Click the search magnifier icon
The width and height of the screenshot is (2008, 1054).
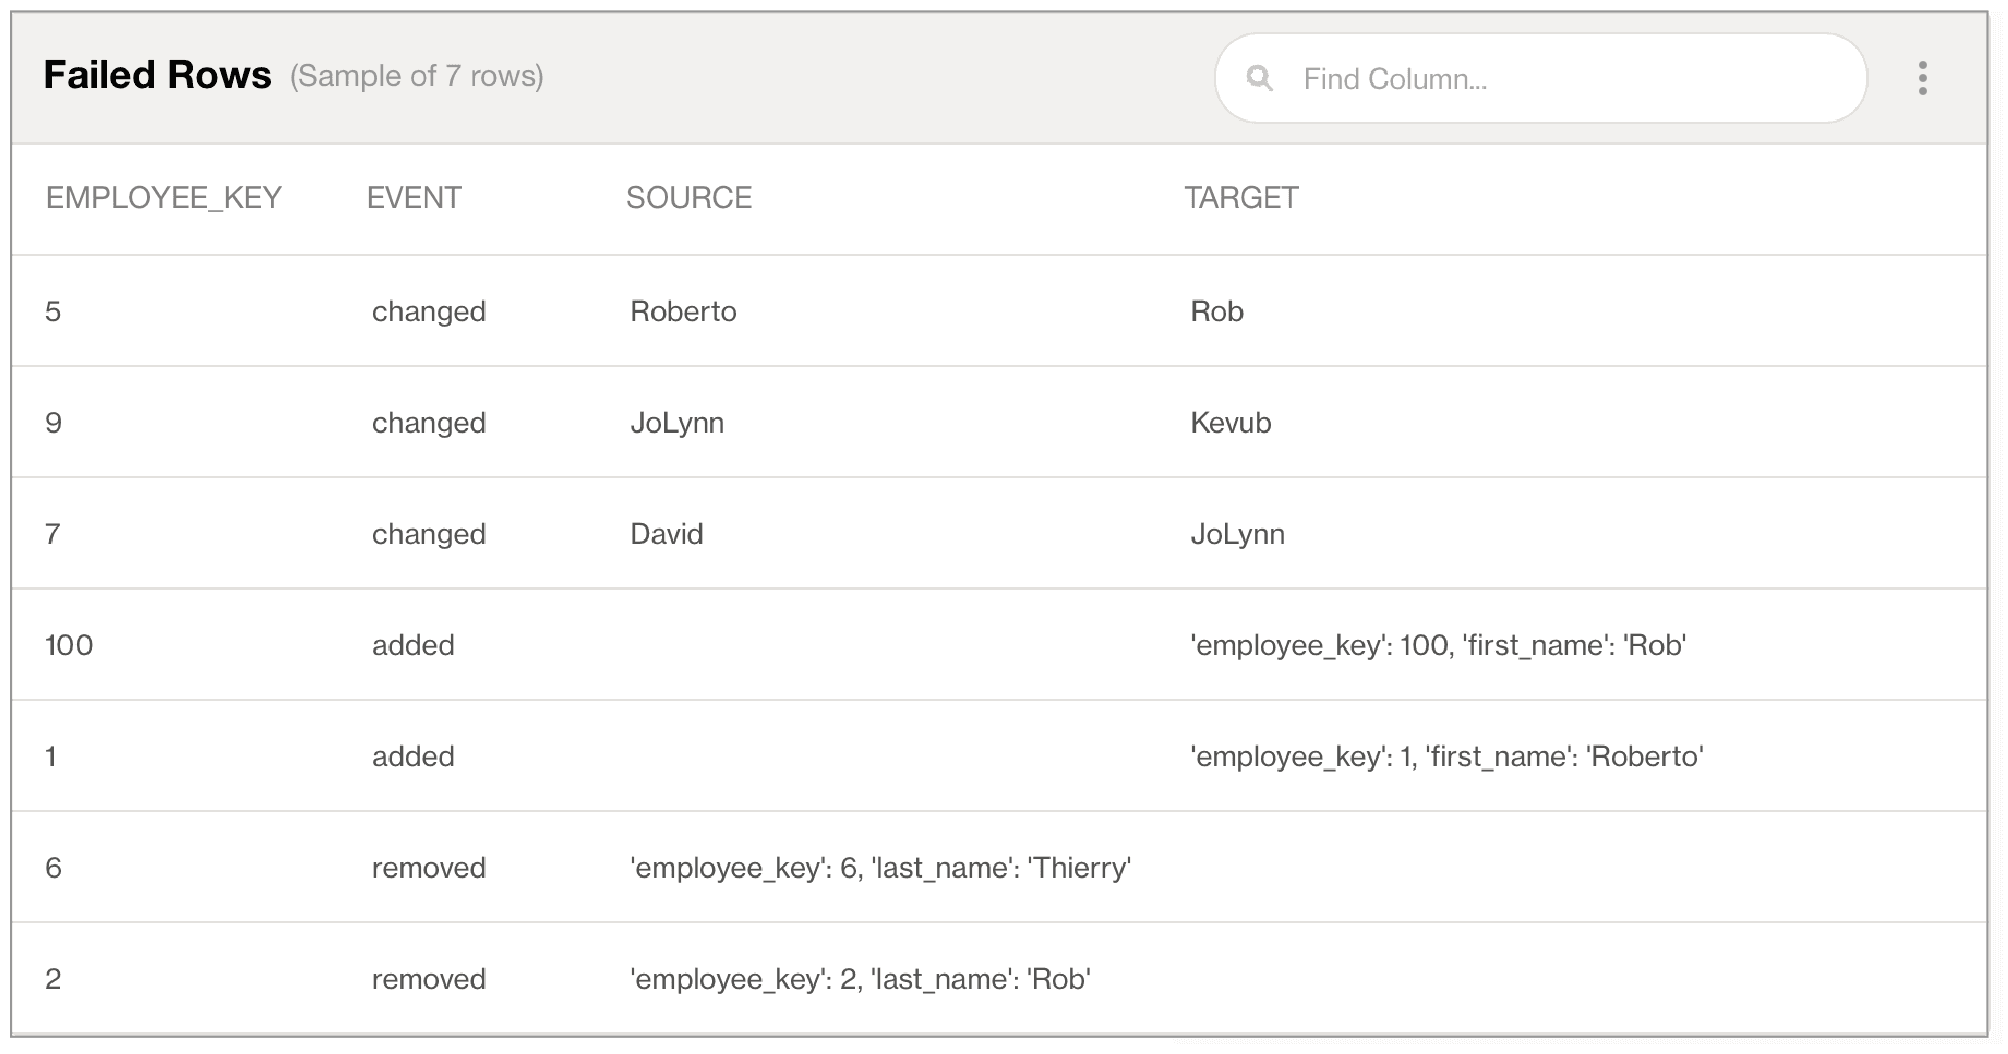[1260, 78]
